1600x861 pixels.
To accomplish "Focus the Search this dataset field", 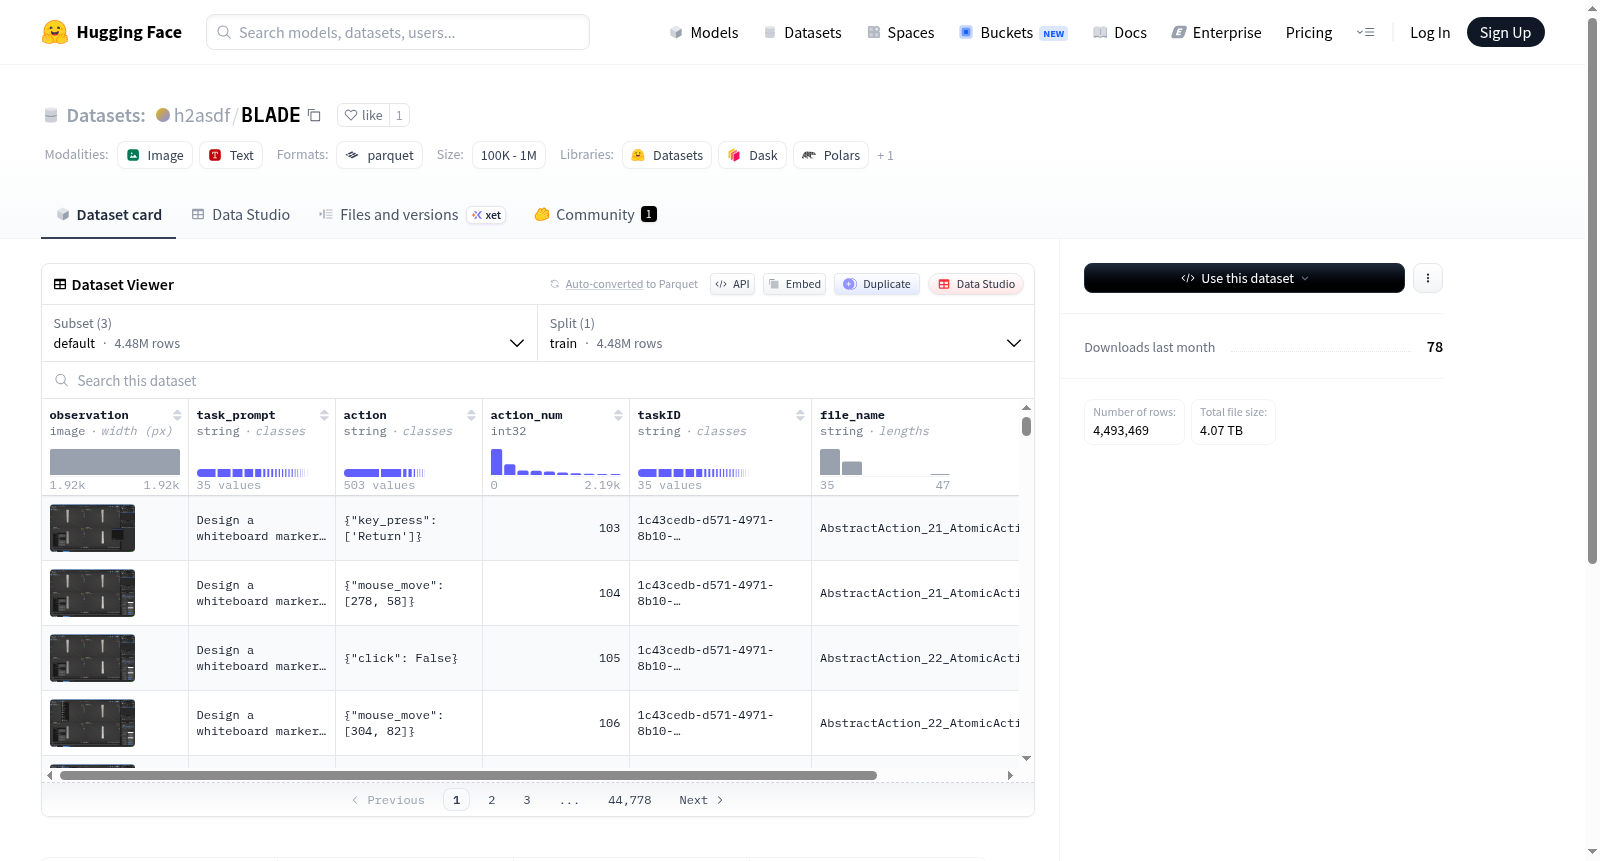I will coord(538,380).
